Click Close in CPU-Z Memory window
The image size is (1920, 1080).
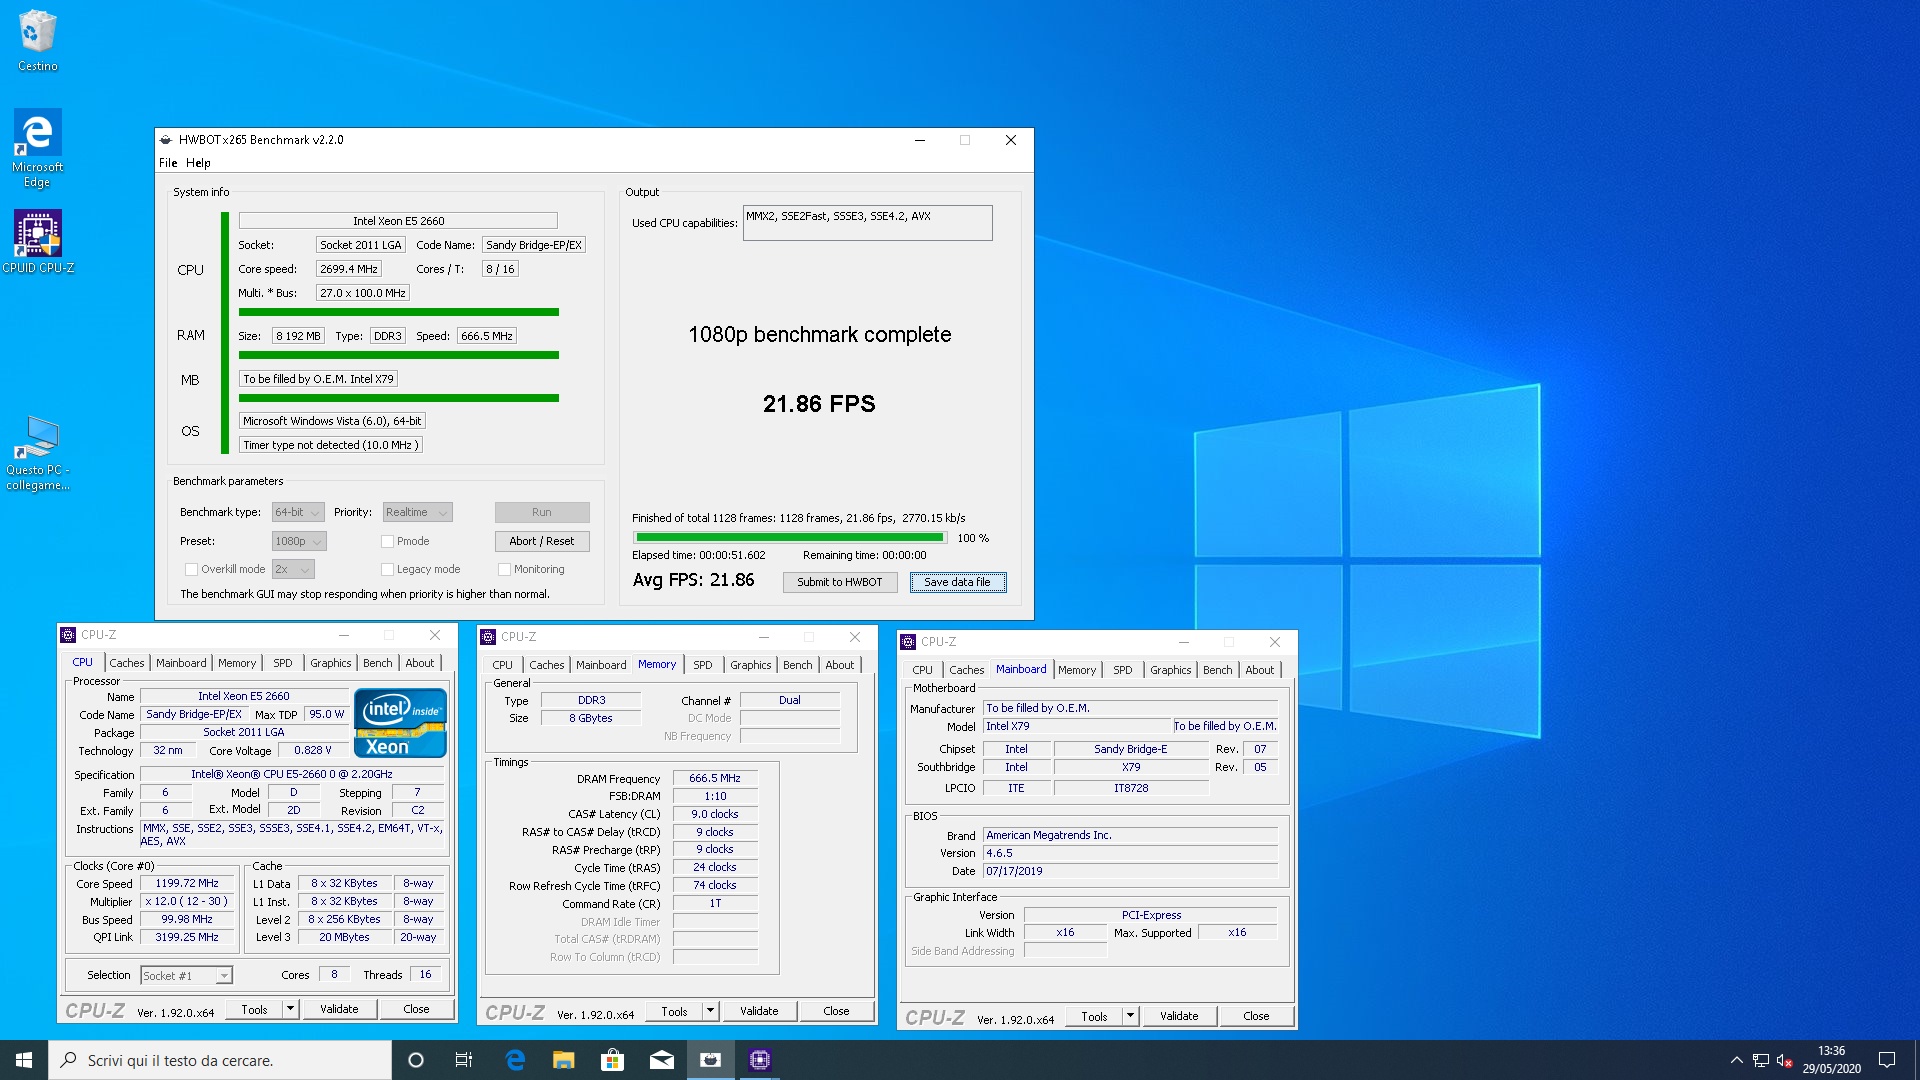point(836,1011)
